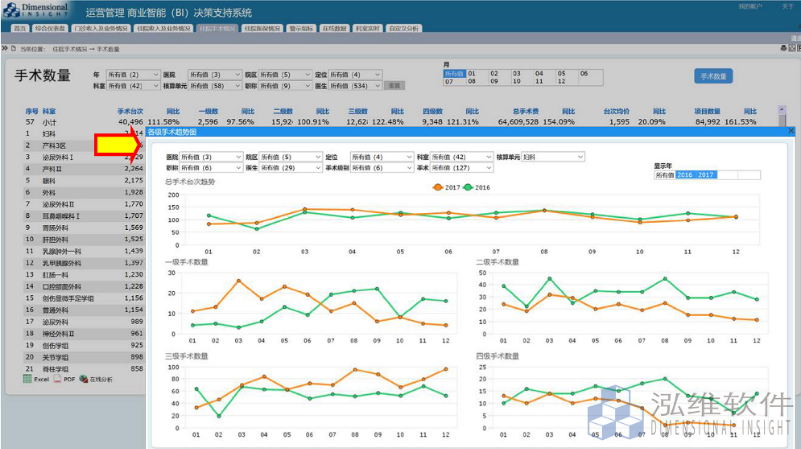The width and height of the screenshot is (801, 449).
Task: Click the printer icon at top right
Action: 784,48
